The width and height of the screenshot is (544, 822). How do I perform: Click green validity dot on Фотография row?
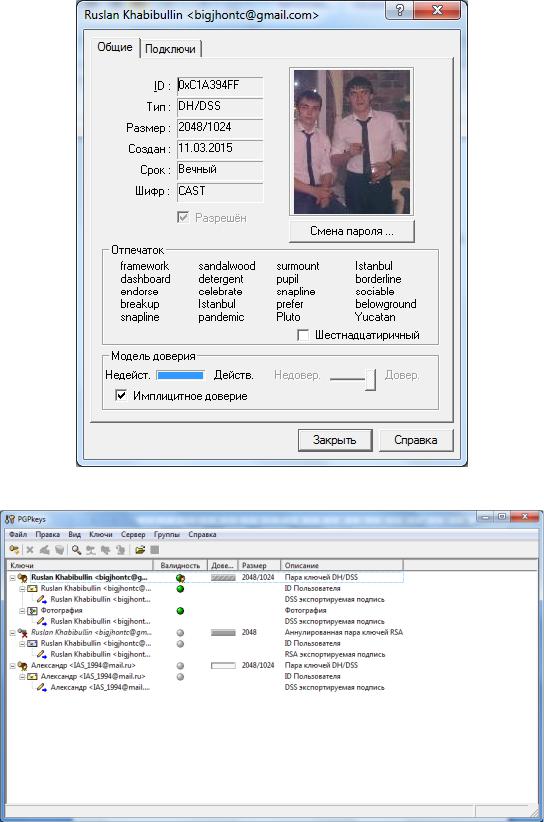(x=180, y=611)
